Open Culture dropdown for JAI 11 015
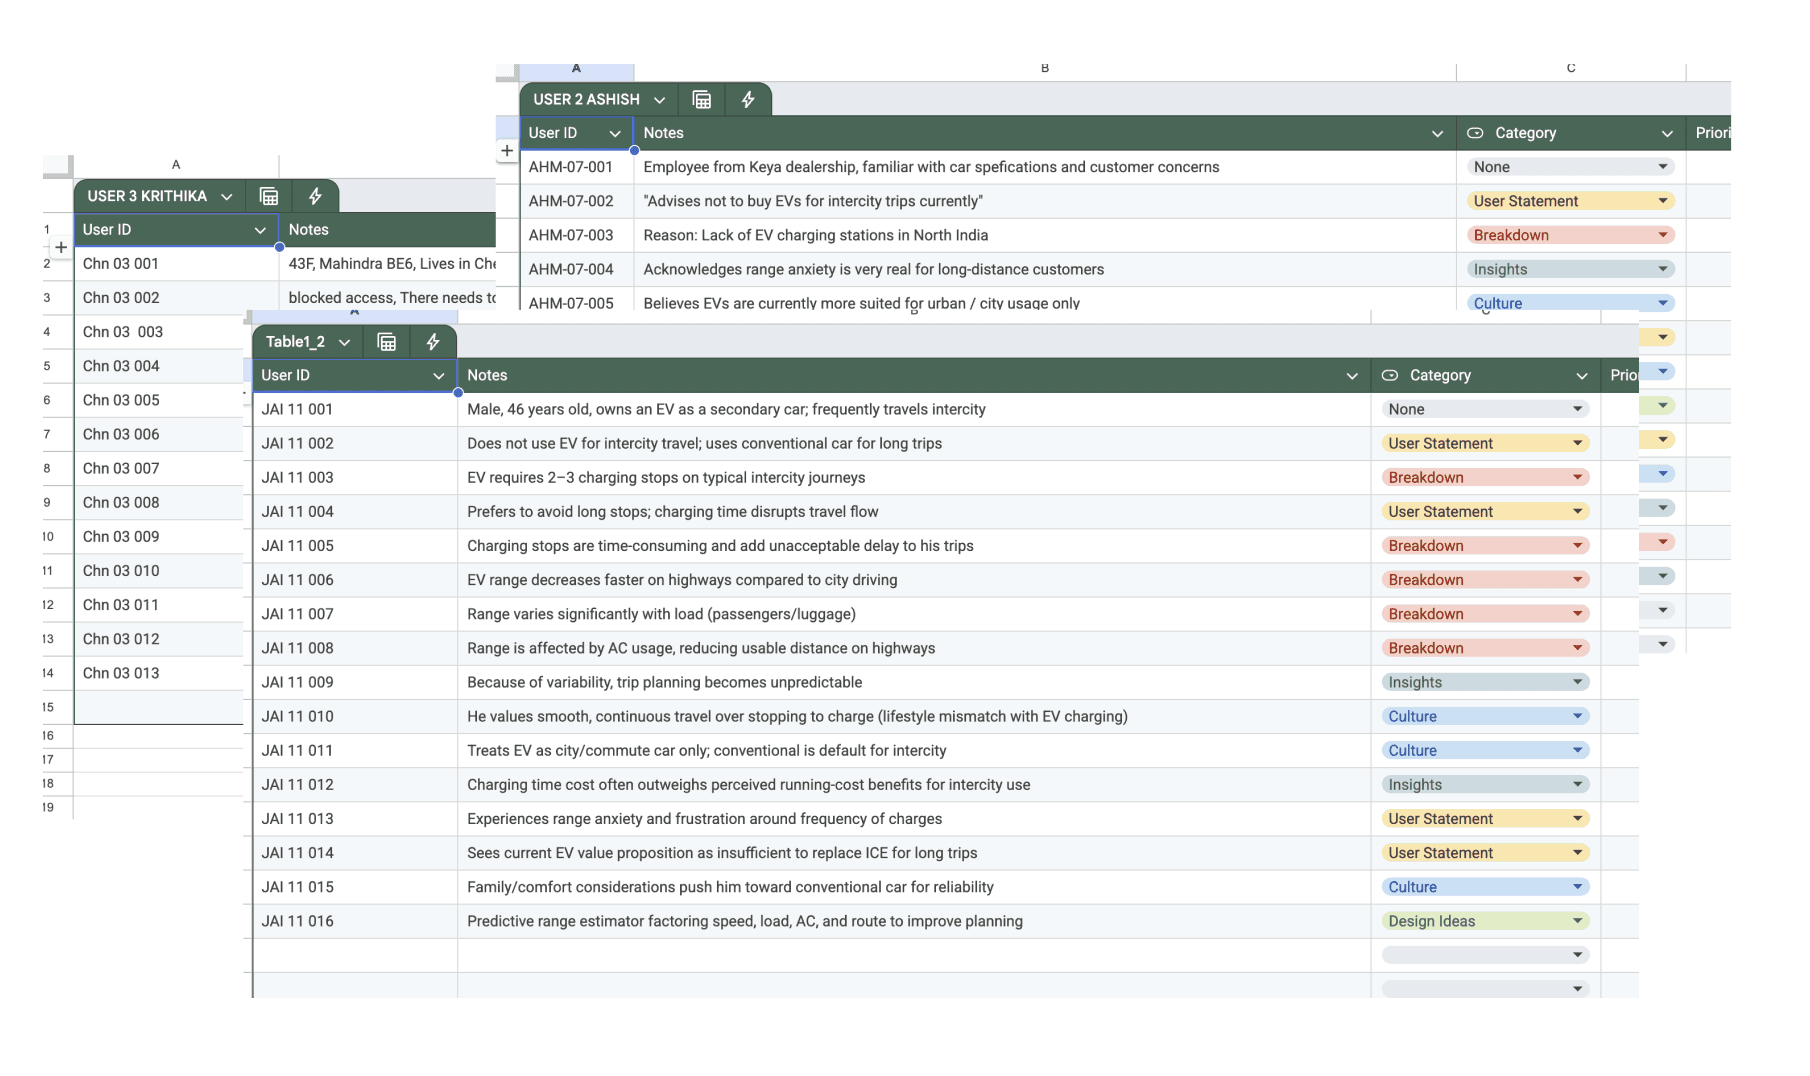 tap(1485, 886)
